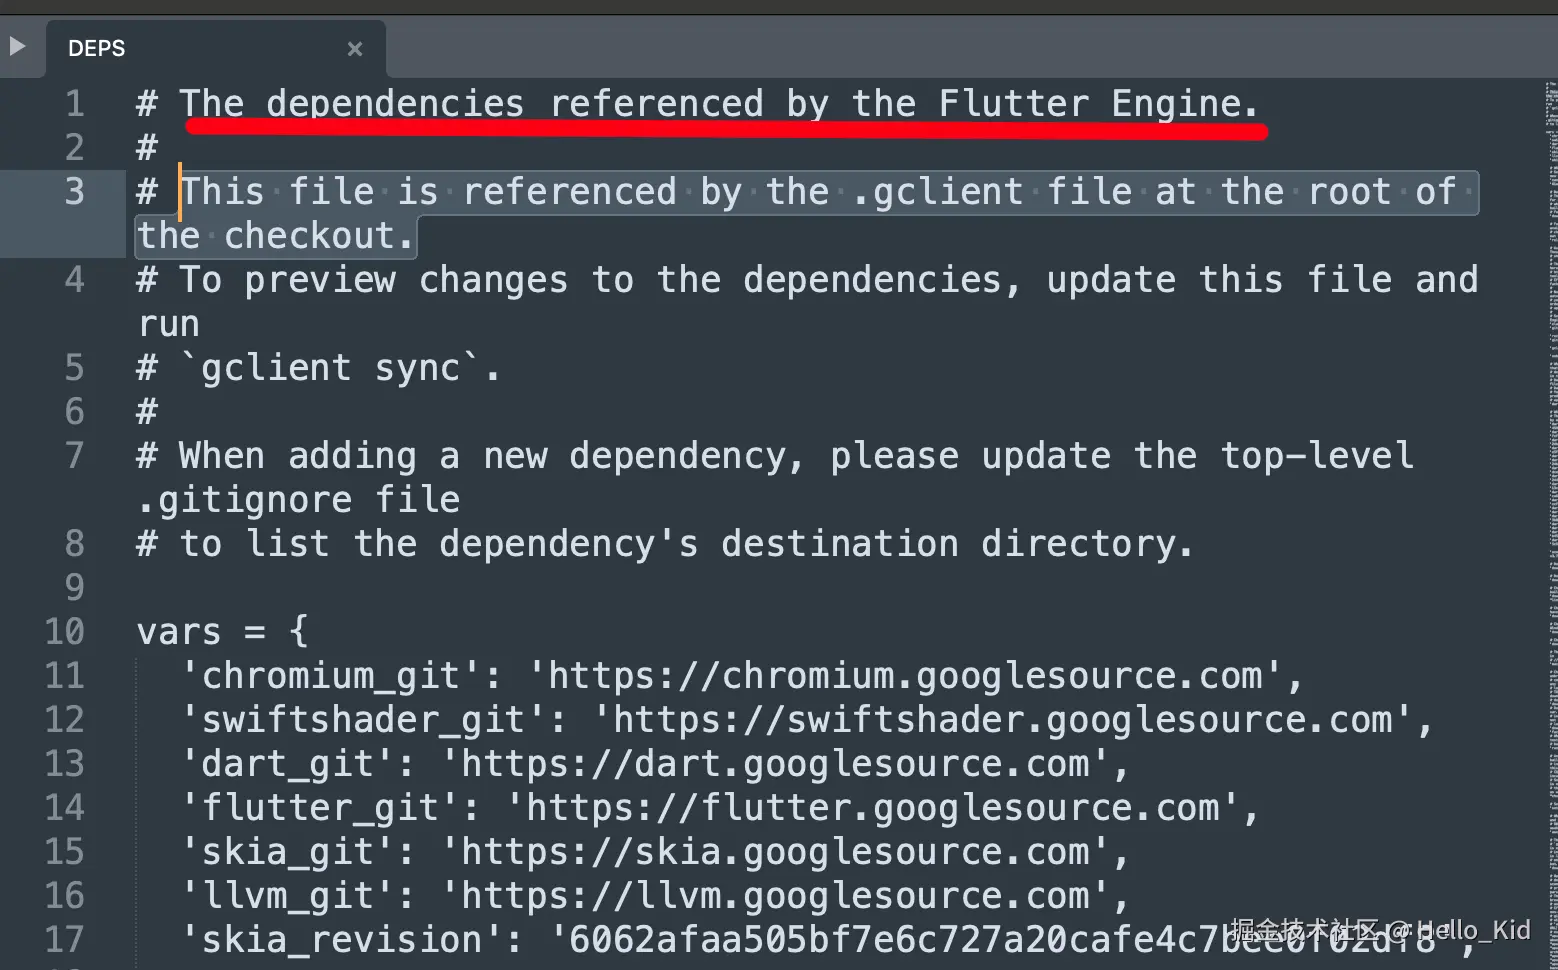Click on '.gclient' in the highlighted line
This screenshot has height=970, width=1558.
click(x=938, y=192)
